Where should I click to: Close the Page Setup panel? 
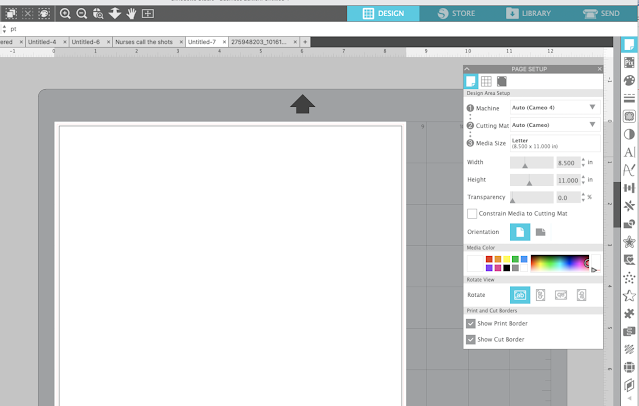599,69
